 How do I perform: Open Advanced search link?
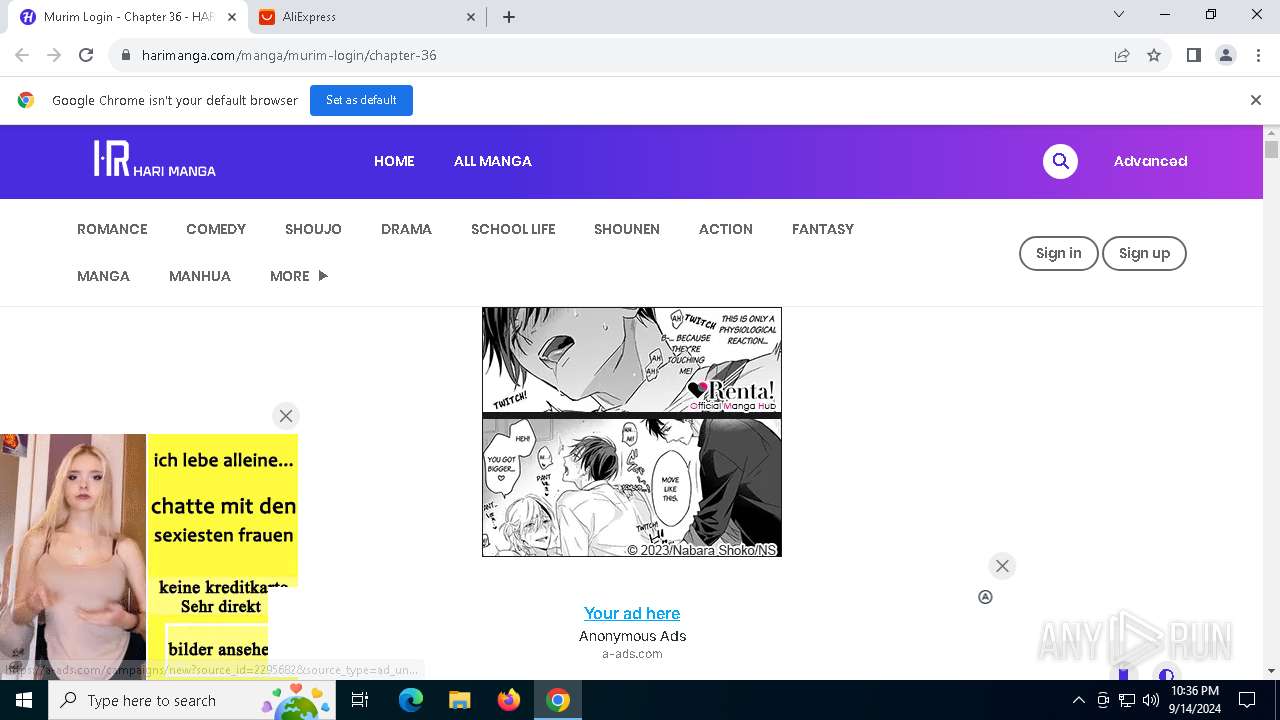1150,161
